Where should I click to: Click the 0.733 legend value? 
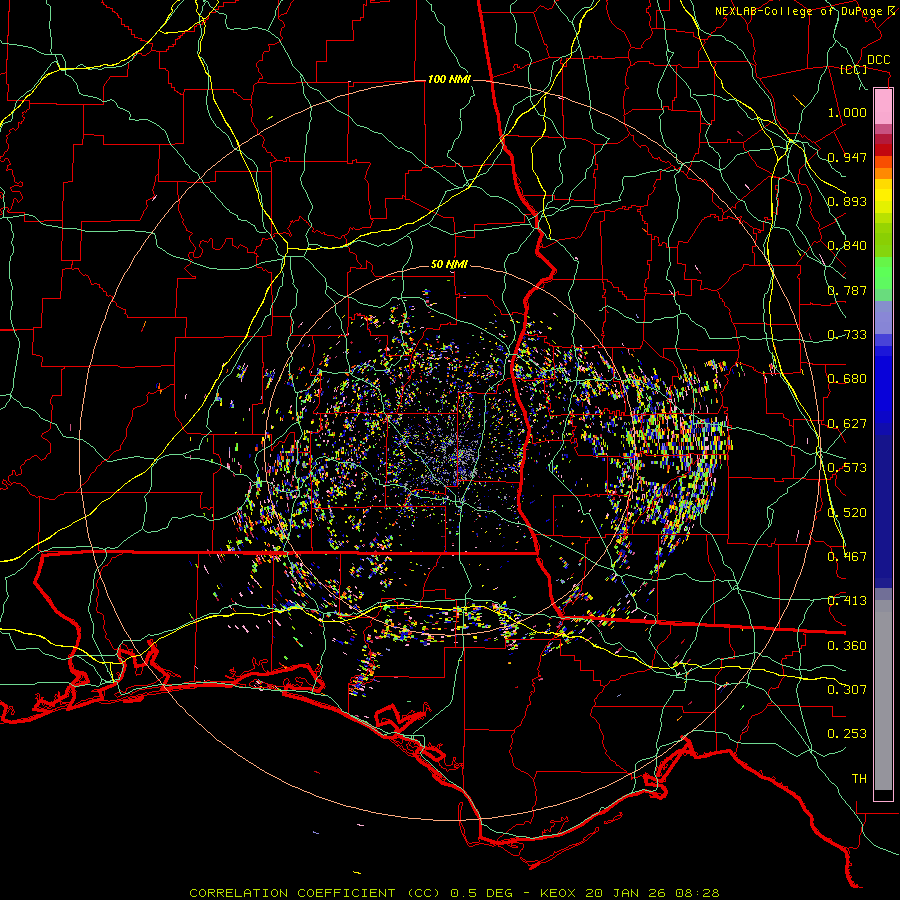point(847,335)
